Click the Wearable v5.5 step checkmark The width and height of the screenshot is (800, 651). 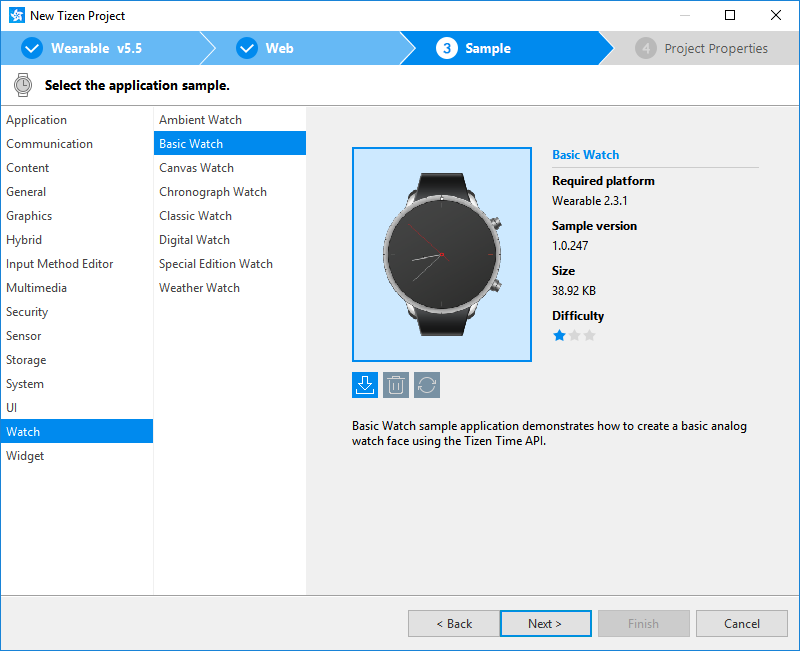coord(32,48)
